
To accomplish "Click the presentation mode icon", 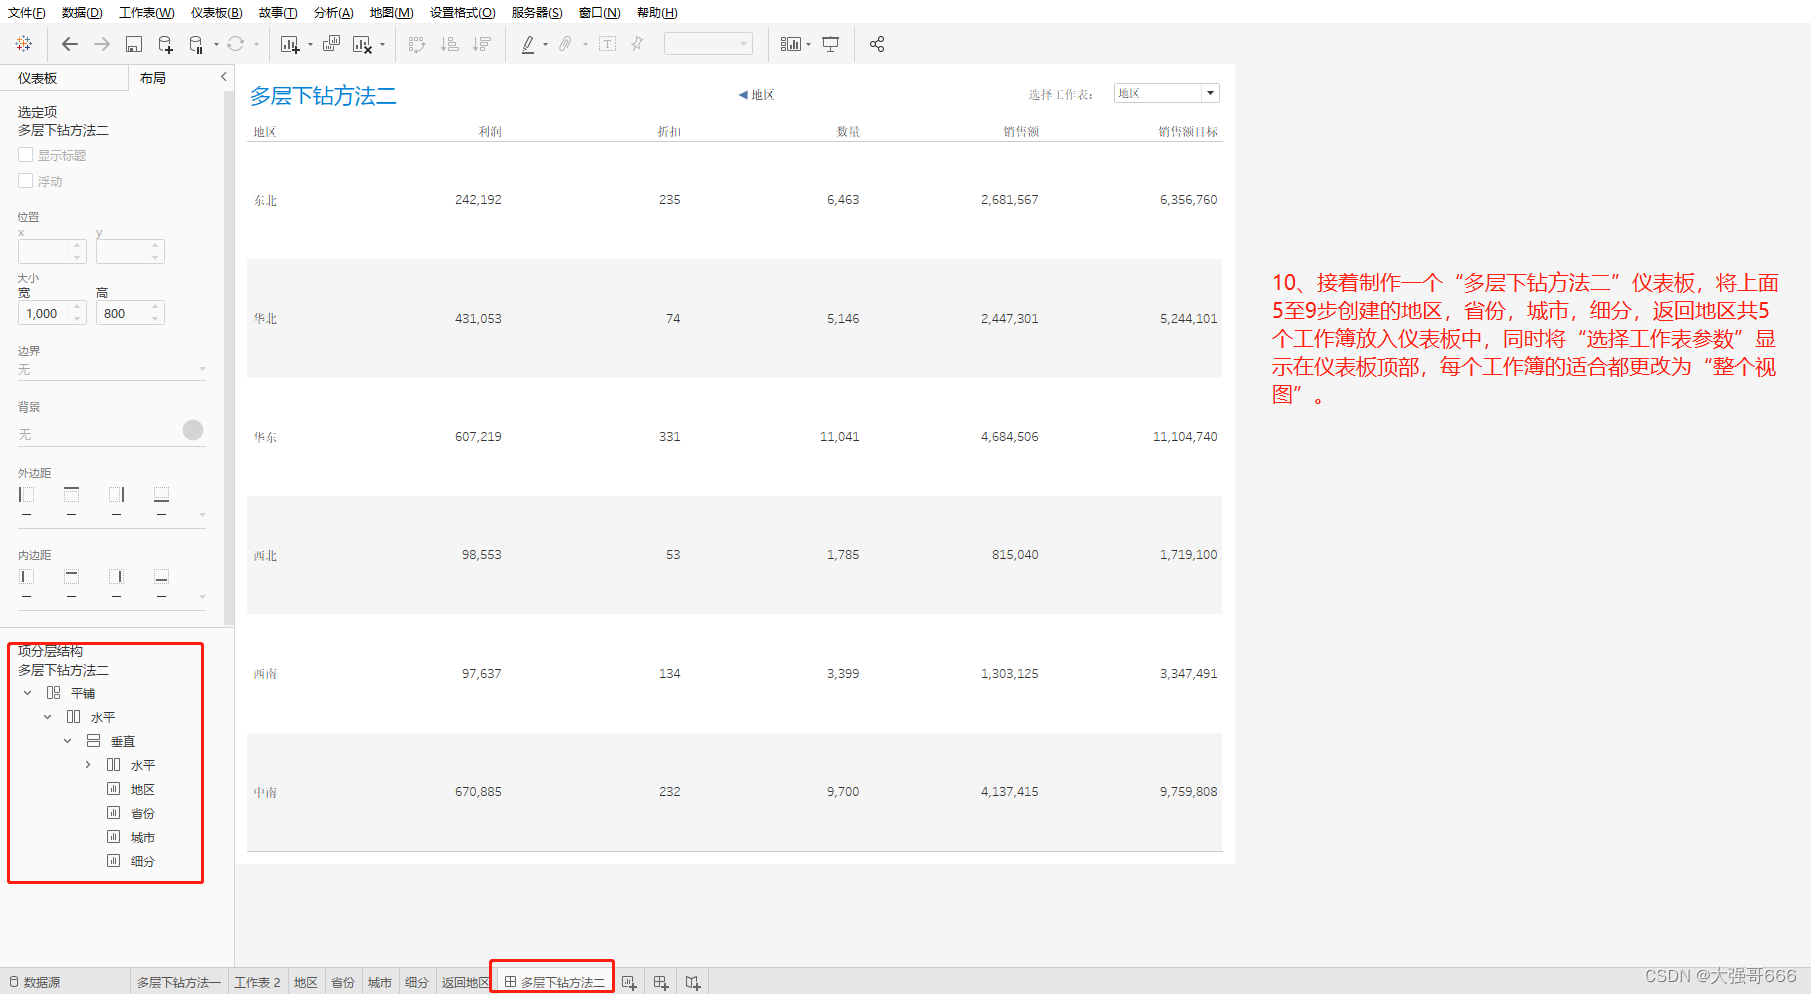I will click(x=831, y=44).
